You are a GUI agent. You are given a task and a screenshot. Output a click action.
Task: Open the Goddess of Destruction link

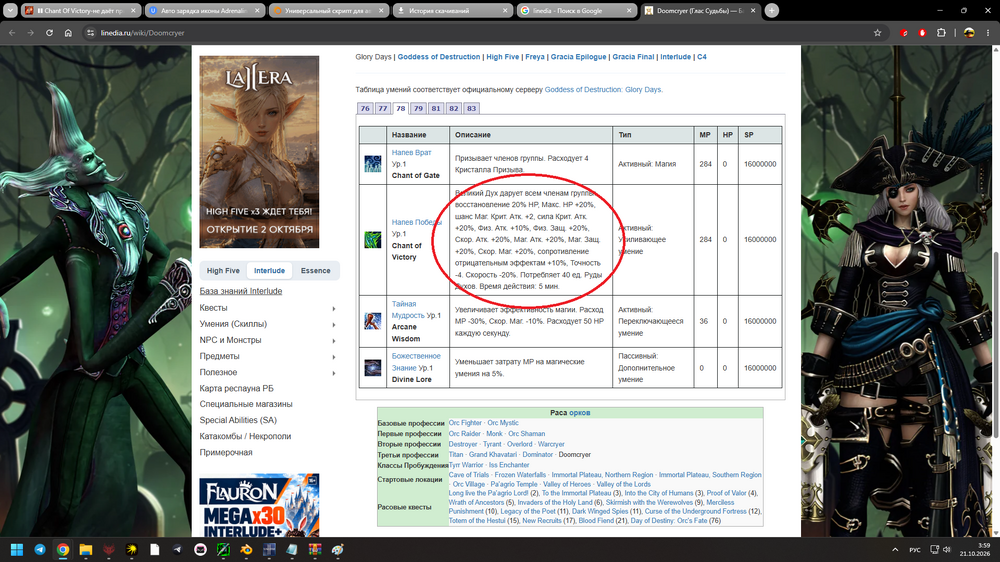pos(439,57)
